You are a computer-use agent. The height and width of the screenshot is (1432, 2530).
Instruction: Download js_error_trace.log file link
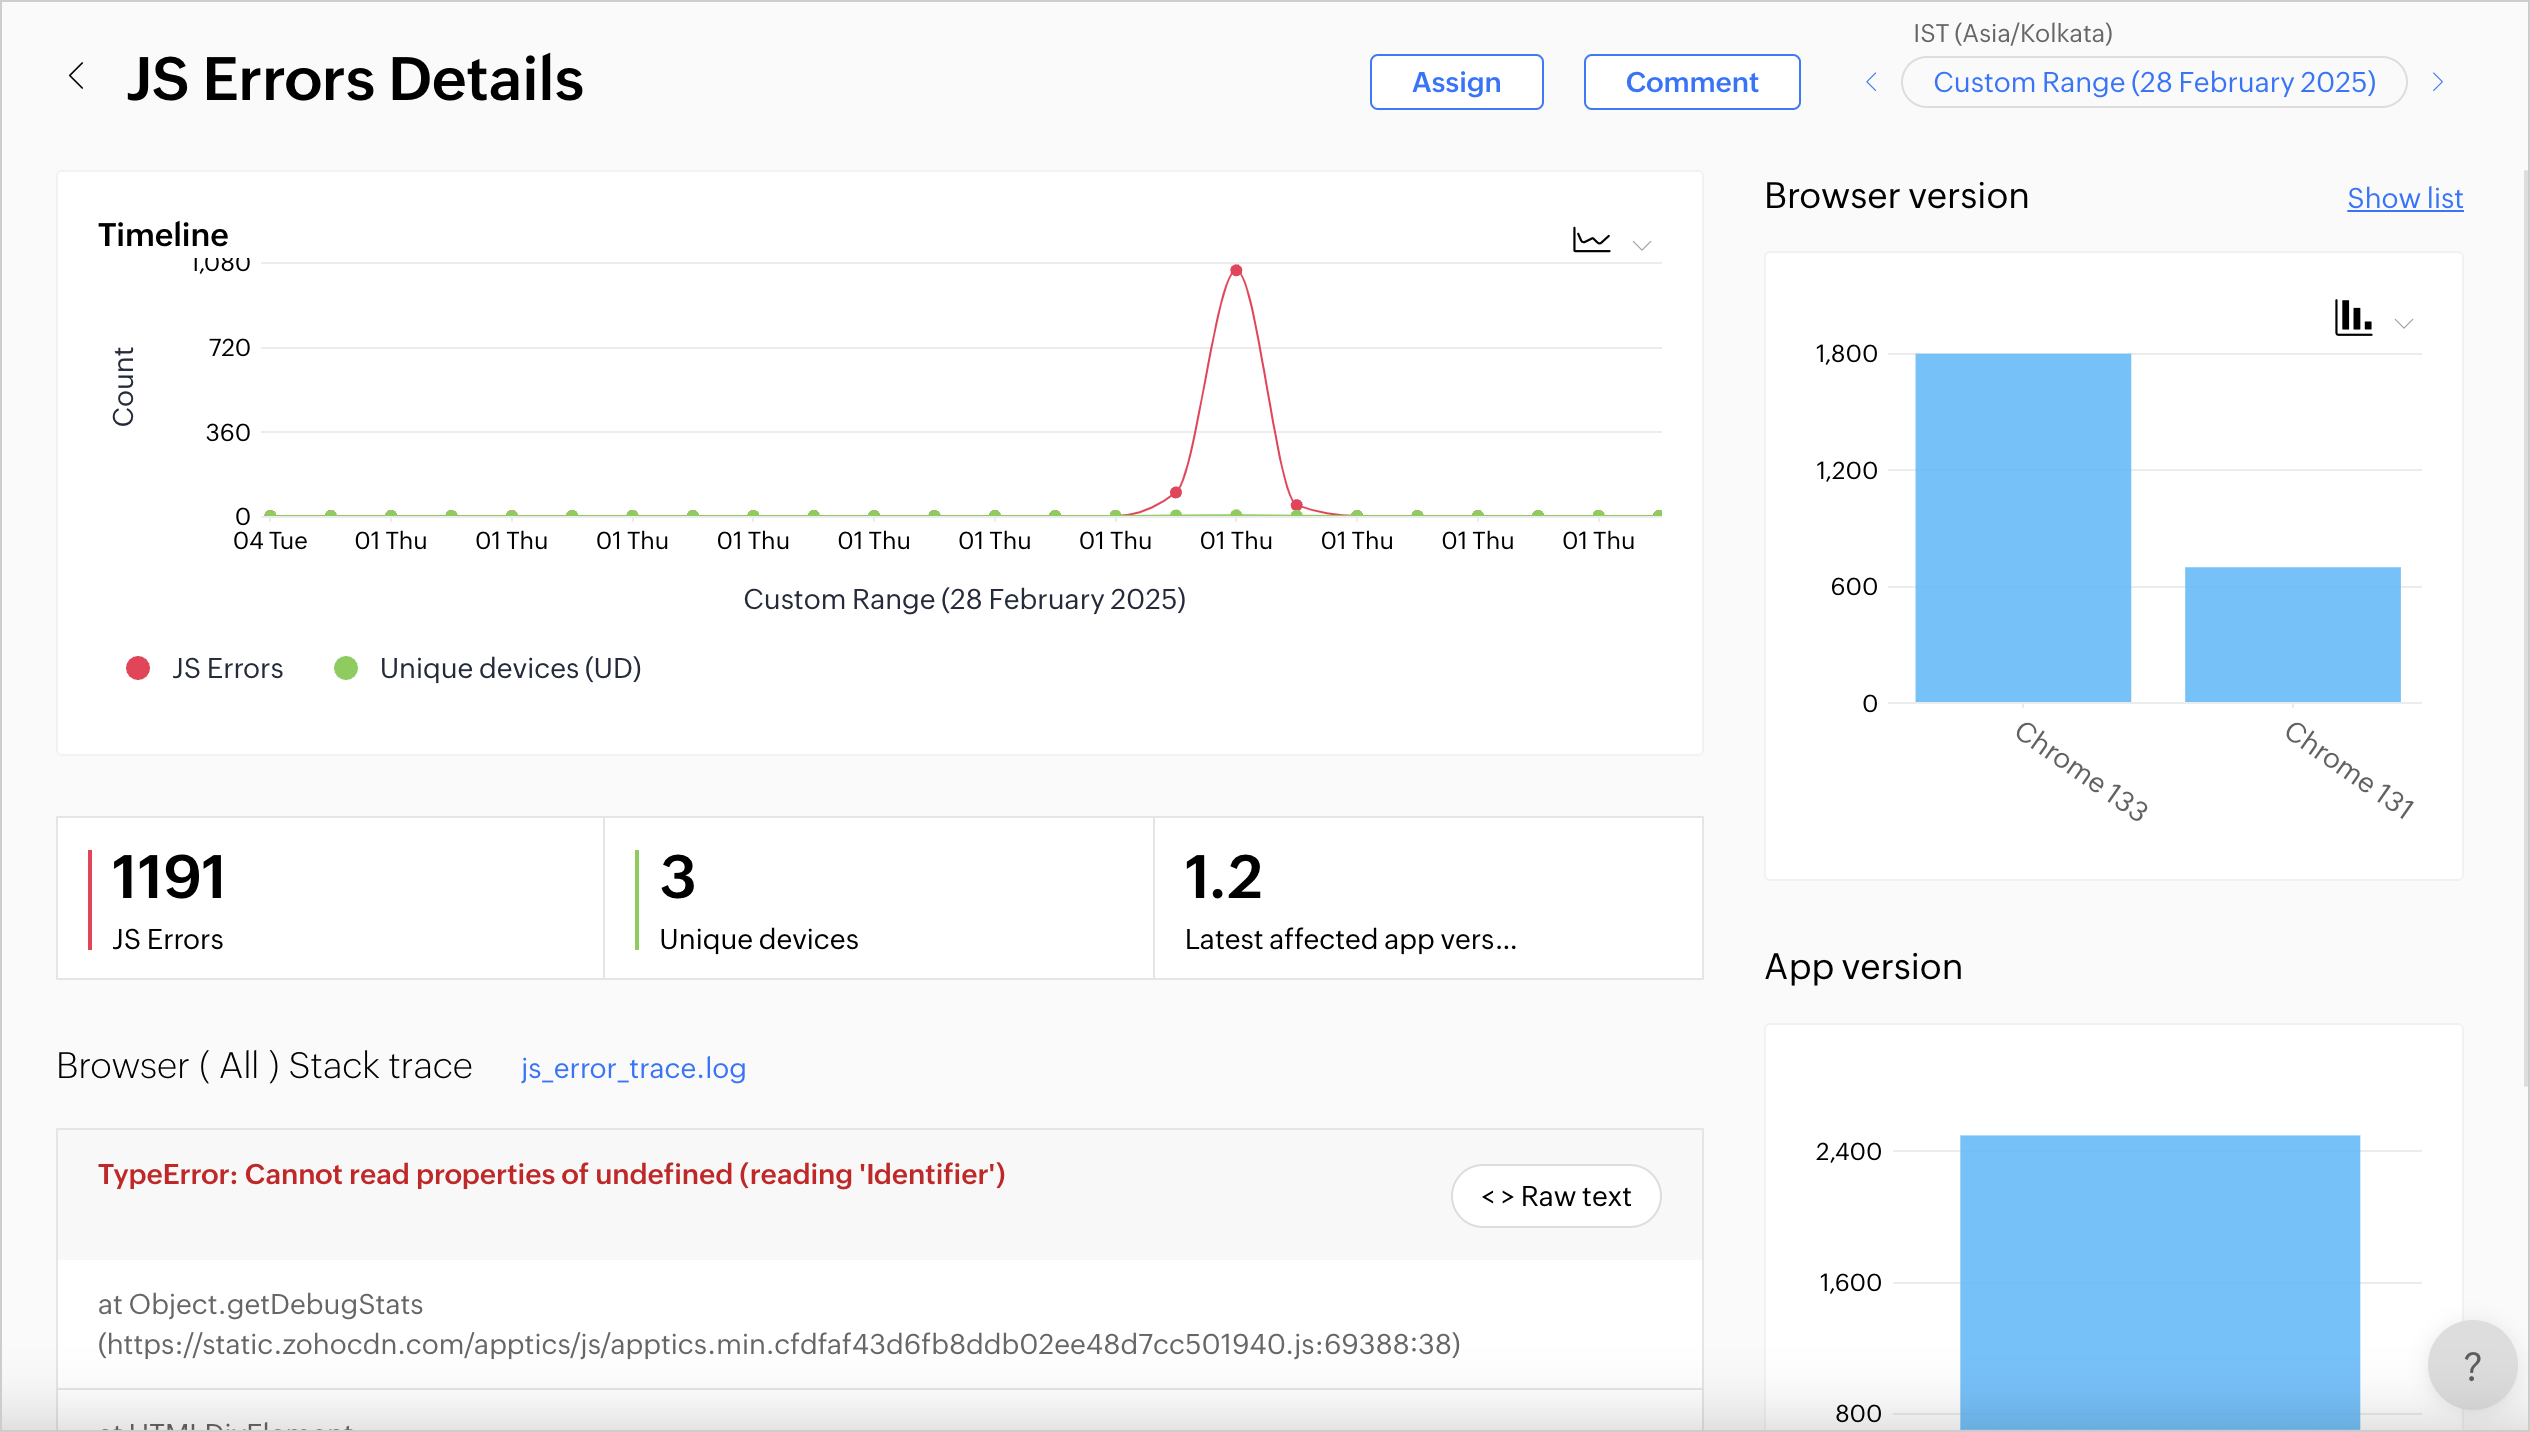(633, 1068)
